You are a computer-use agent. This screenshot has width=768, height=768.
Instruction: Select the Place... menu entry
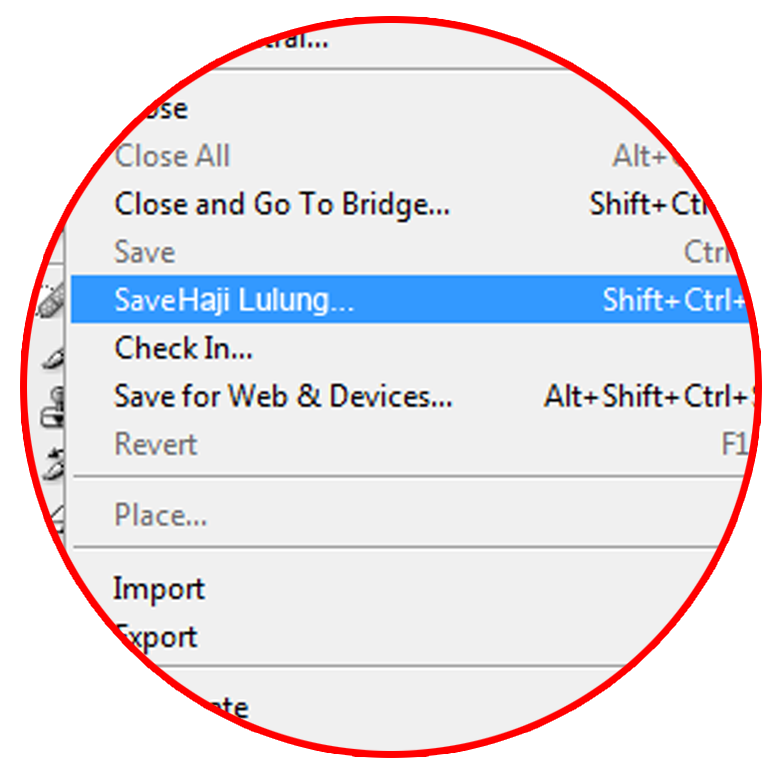(161, 515)
